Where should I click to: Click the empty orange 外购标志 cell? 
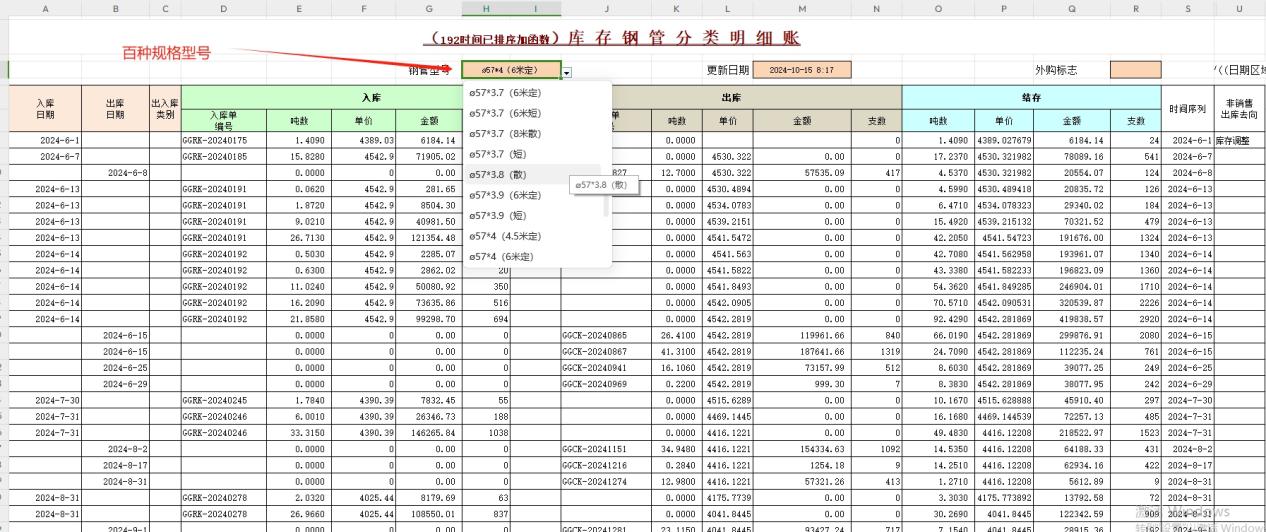tap(1135, 71)
